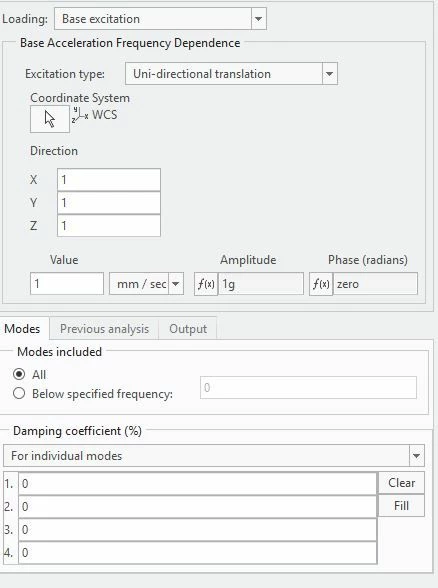Open the mm / sec units dropdown

146,284
